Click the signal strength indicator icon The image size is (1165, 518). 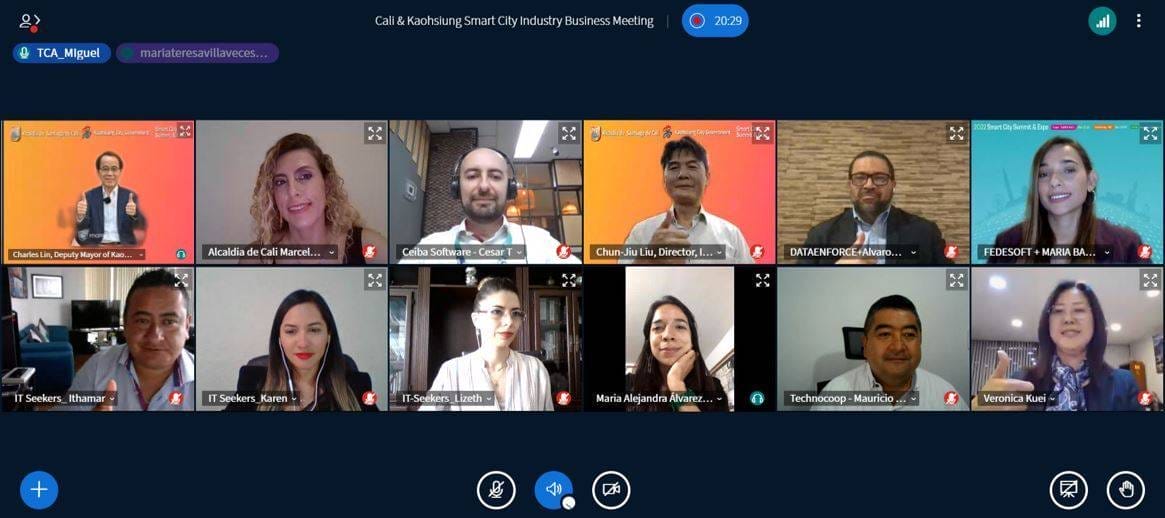coord(1103,21)
